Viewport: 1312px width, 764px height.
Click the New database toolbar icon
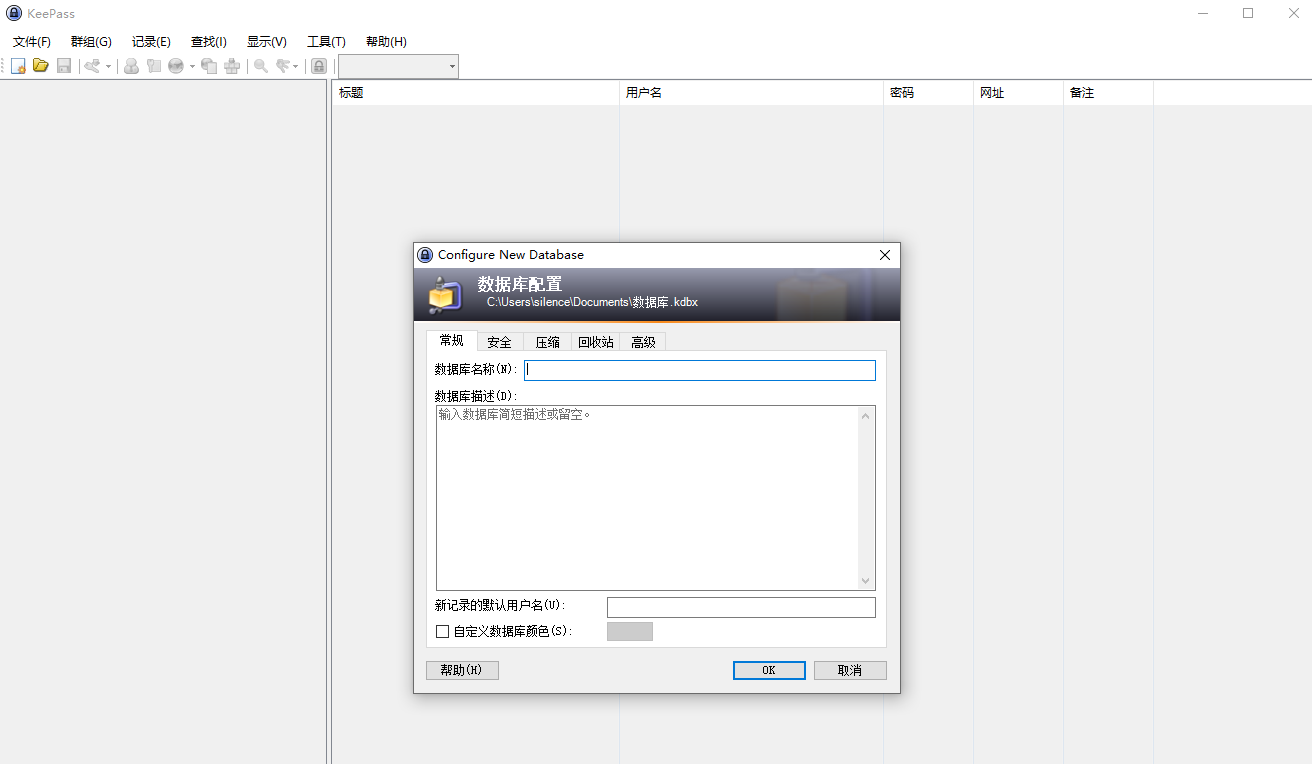tap(18, 66)
